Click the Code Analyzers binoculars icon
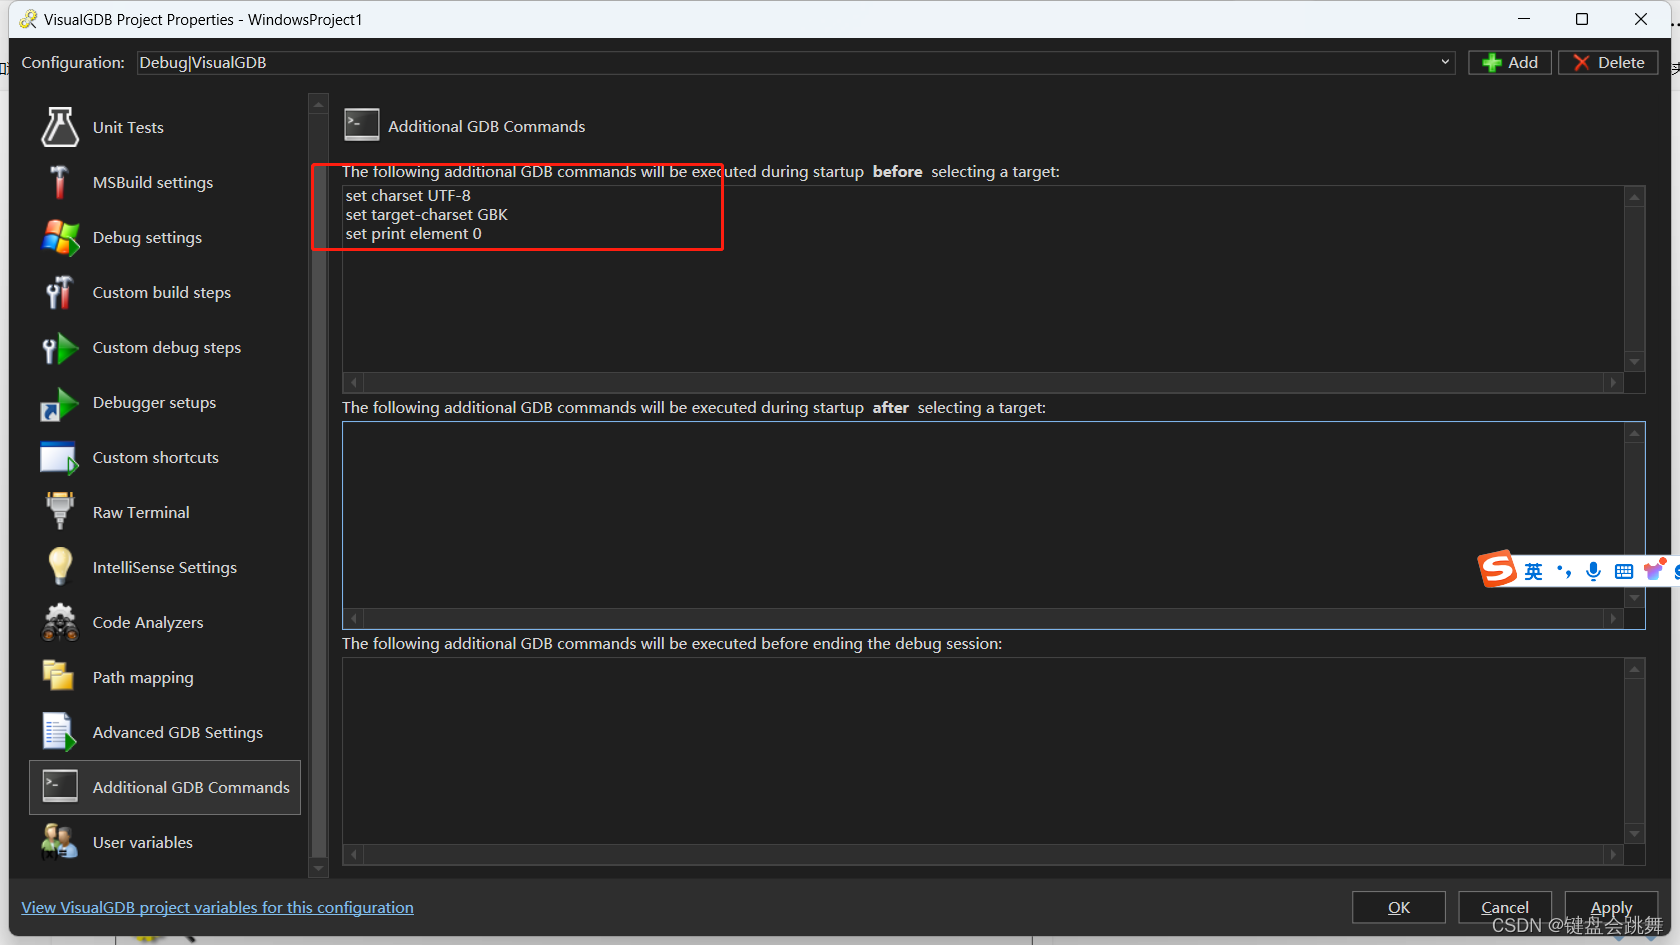This screenshot has height=945, width=1680. pyautogui.click(x=60, y=622)
